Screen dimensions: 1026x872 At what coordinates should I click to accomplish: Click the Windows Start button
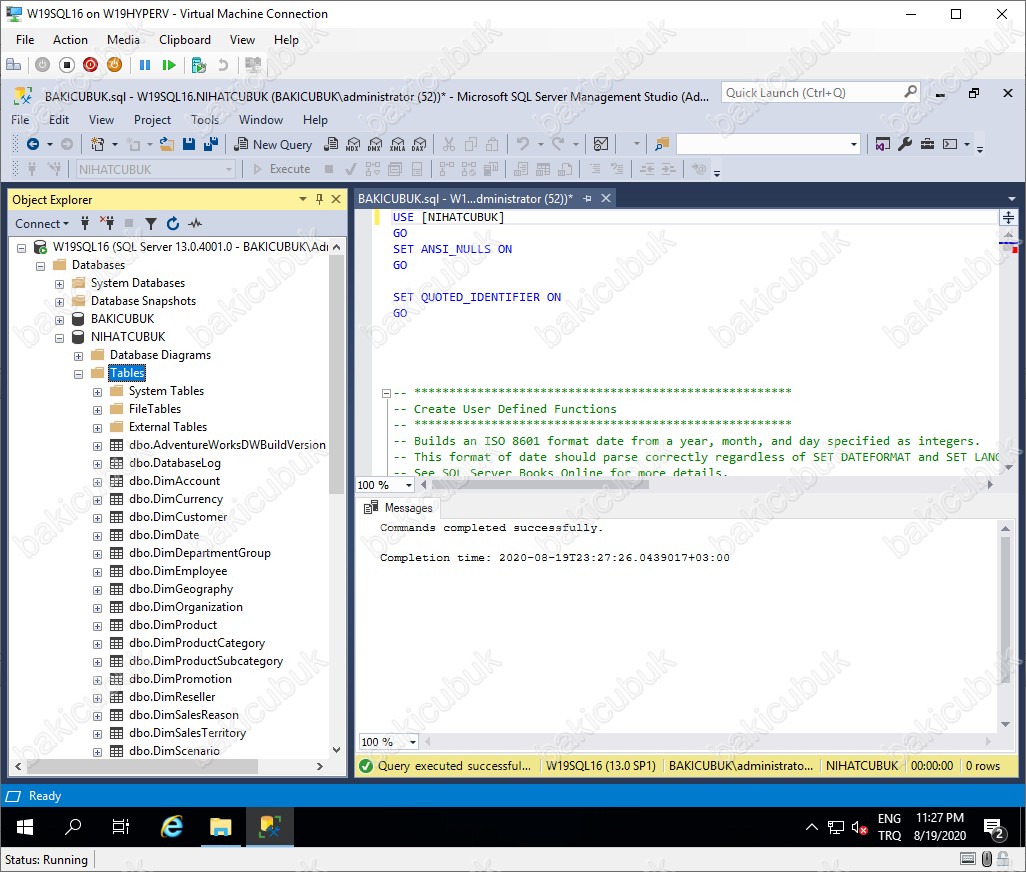point(25,827)
